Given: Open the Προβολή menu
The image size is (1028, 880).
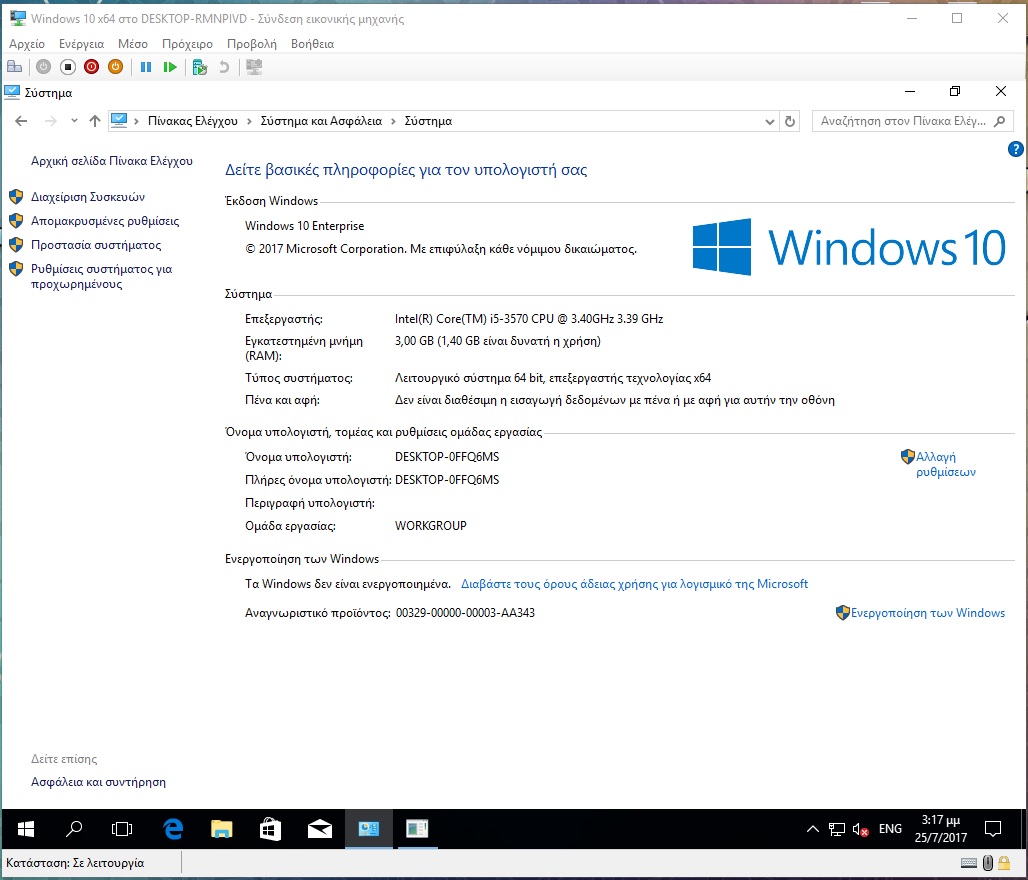Looking at the screenshot, I should (x=252, y=44).
